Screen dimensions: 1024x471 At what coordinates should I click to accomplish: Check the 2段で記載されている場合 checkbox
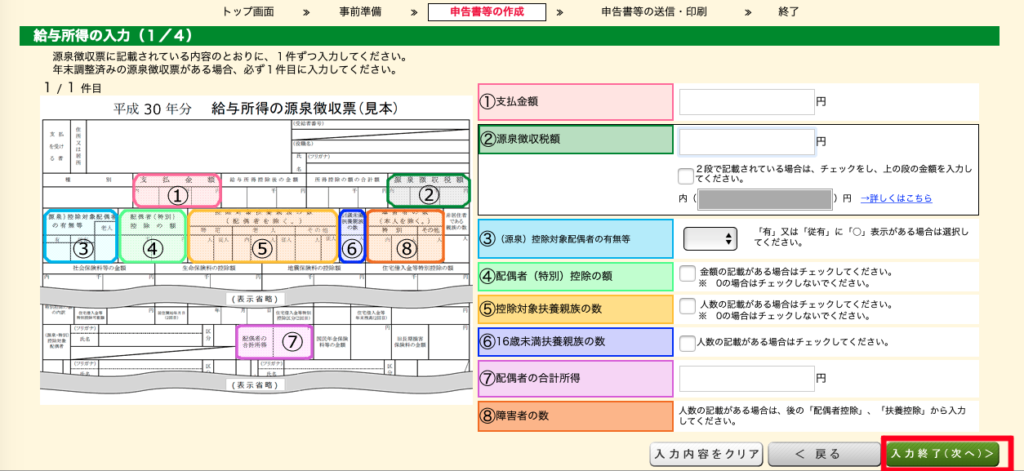685,176
